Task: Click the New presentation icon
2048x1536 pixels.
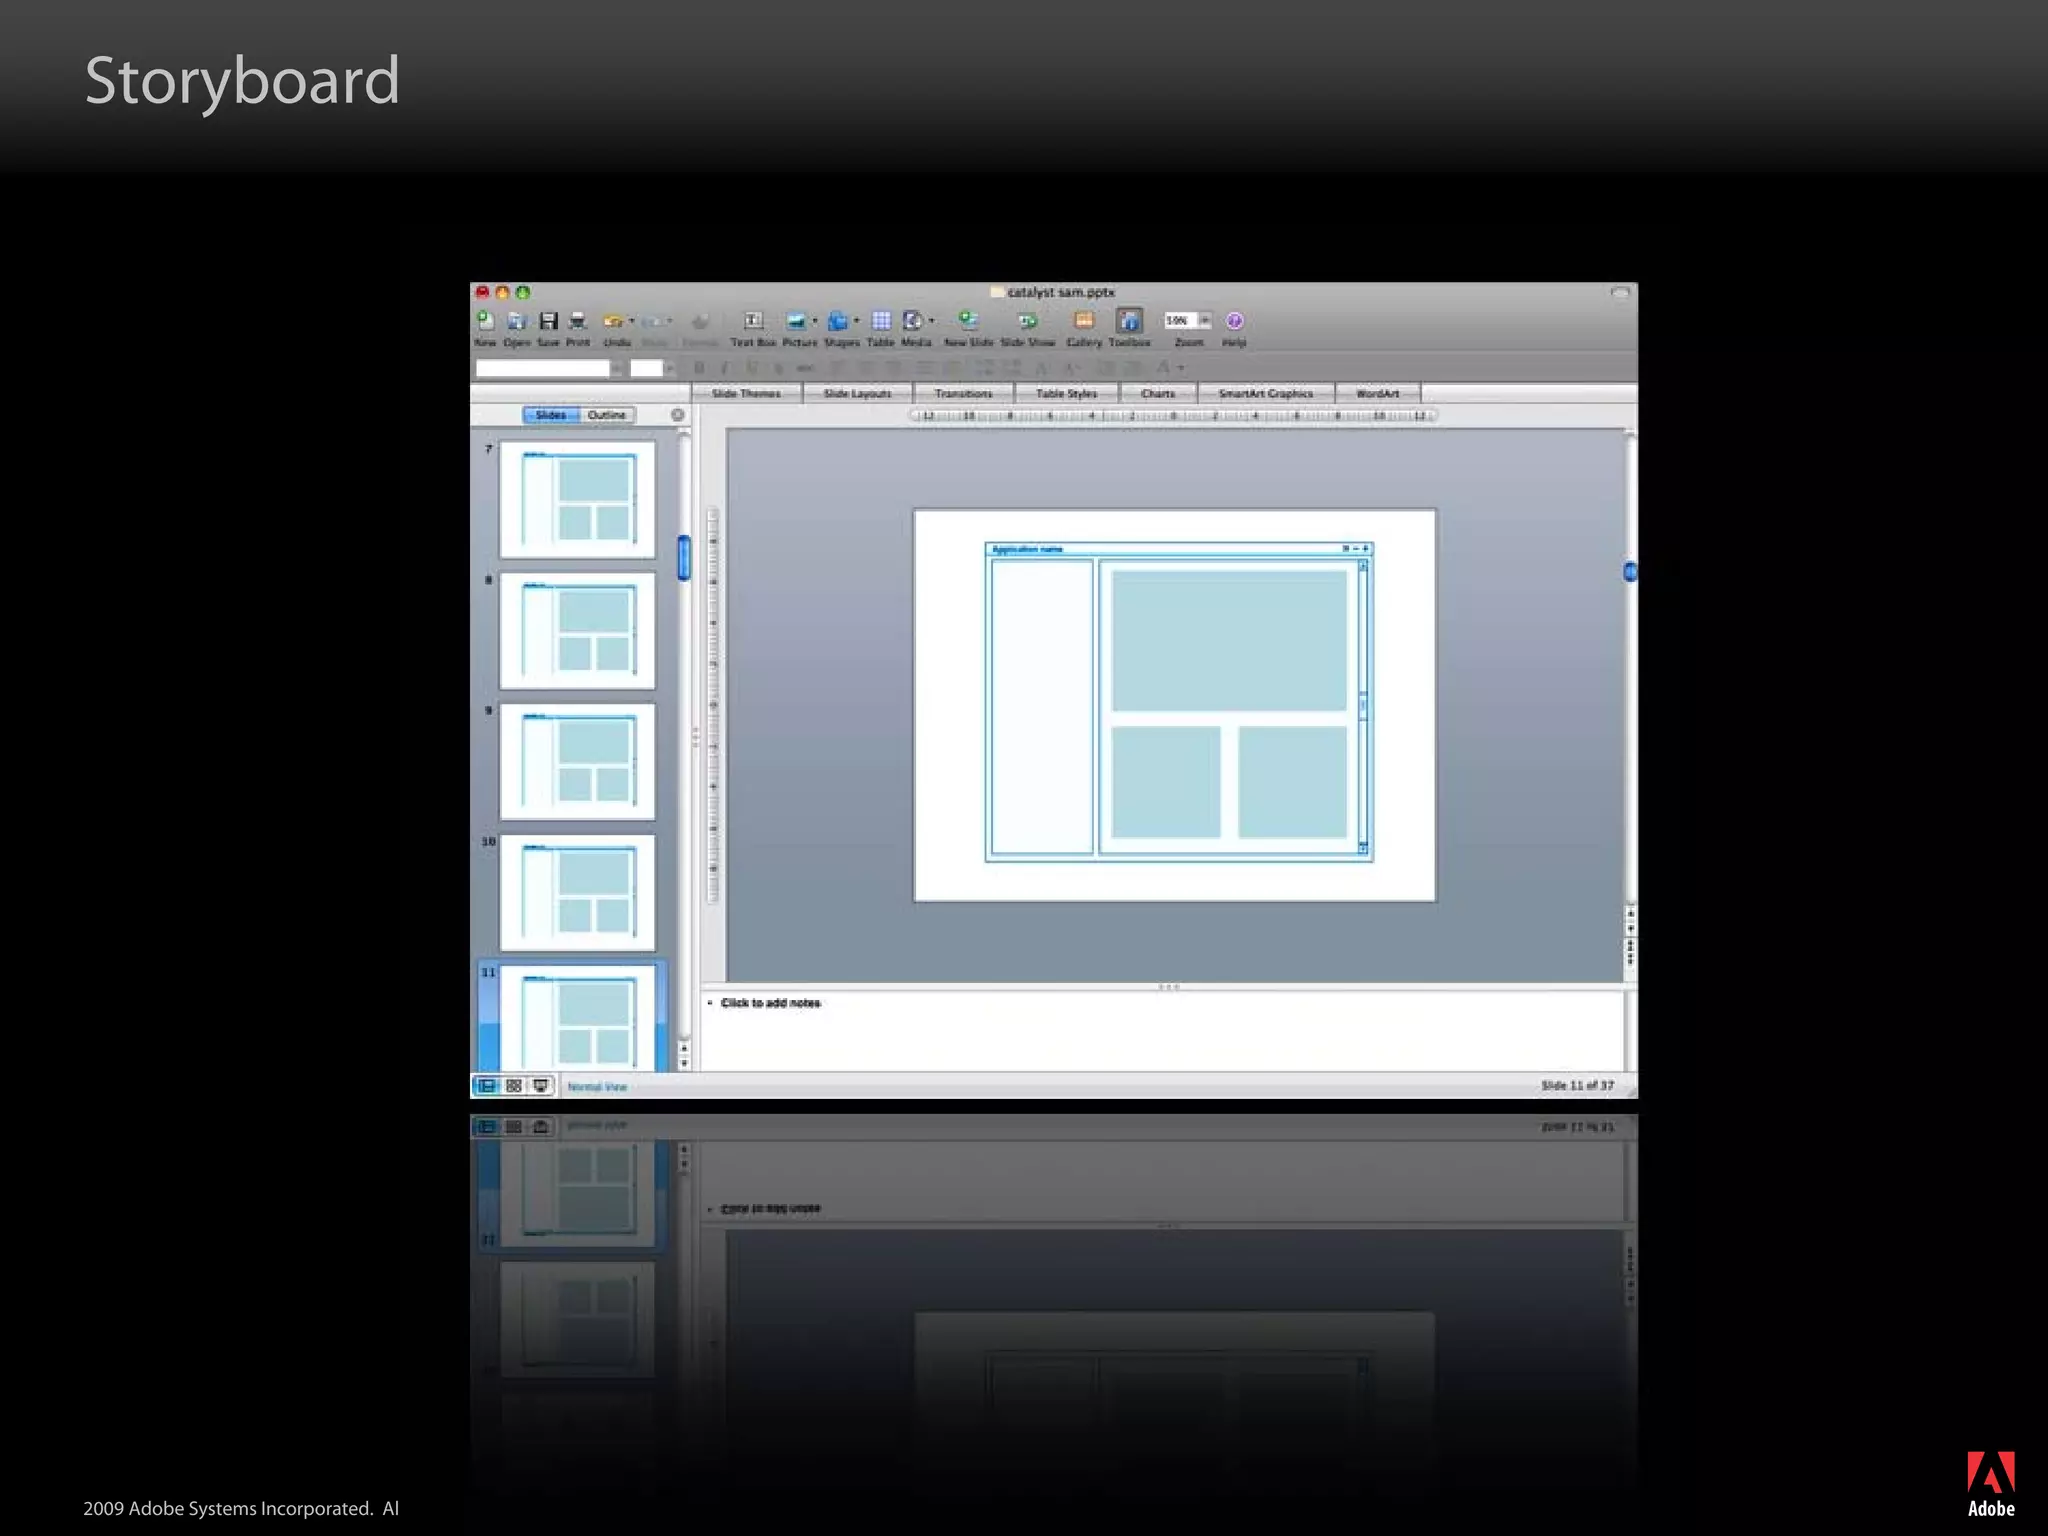Action: click(485, 321)
